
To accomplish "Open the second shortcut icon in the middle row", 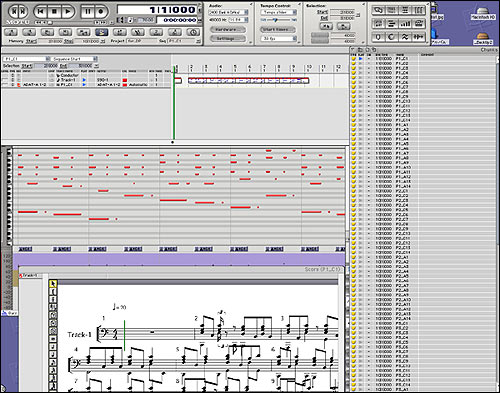I will (392, 24).
